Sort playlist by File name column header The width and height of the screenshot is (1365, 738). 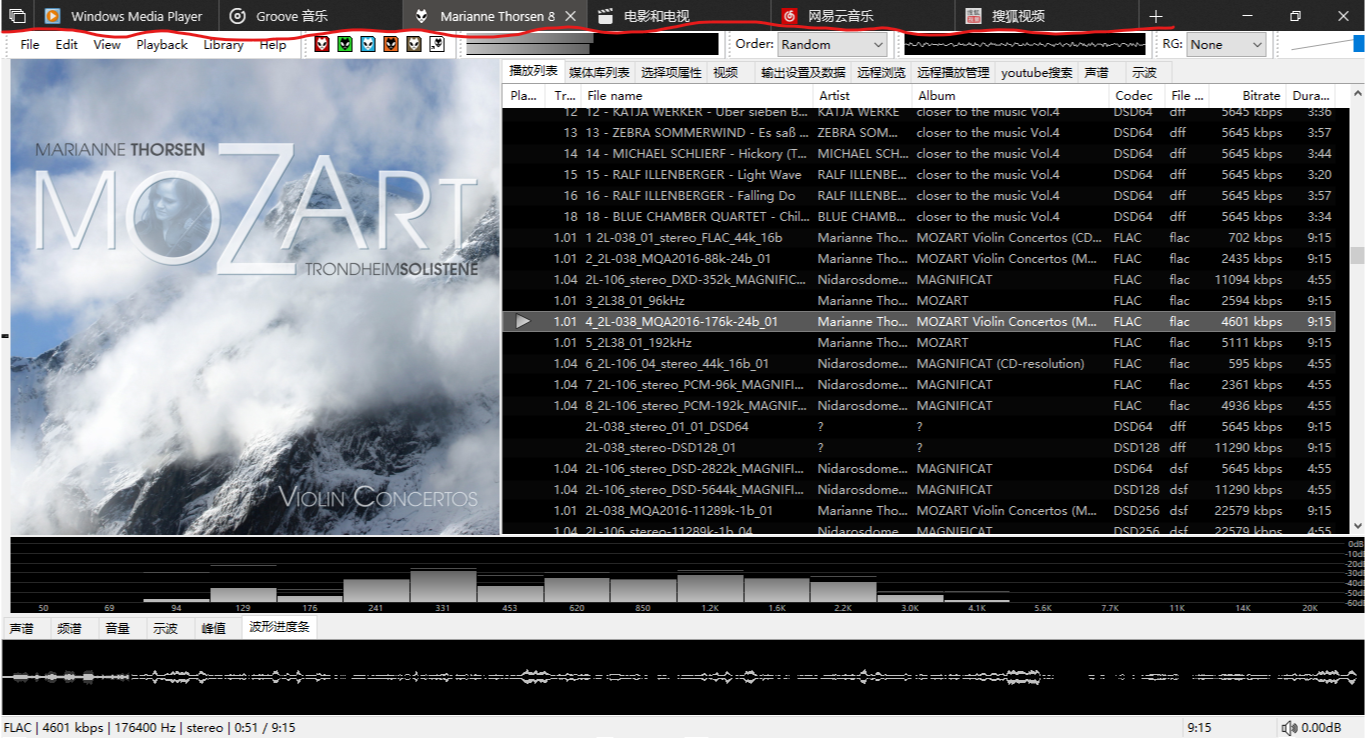click(697, 95)
